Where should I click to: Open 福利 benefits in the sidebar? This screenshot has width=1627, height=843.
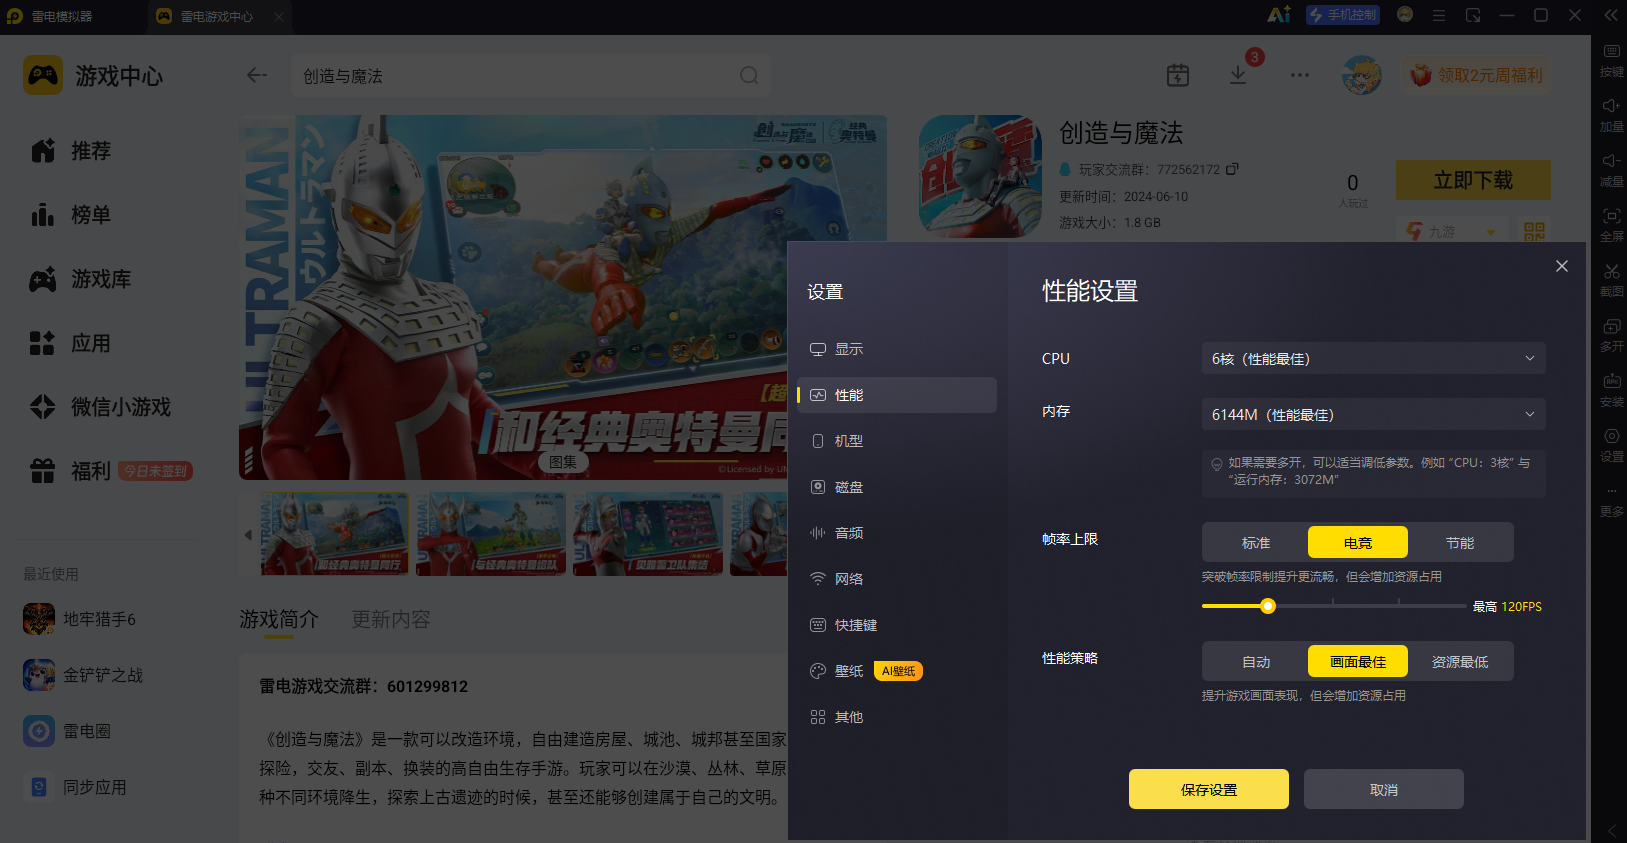[71, 471]
